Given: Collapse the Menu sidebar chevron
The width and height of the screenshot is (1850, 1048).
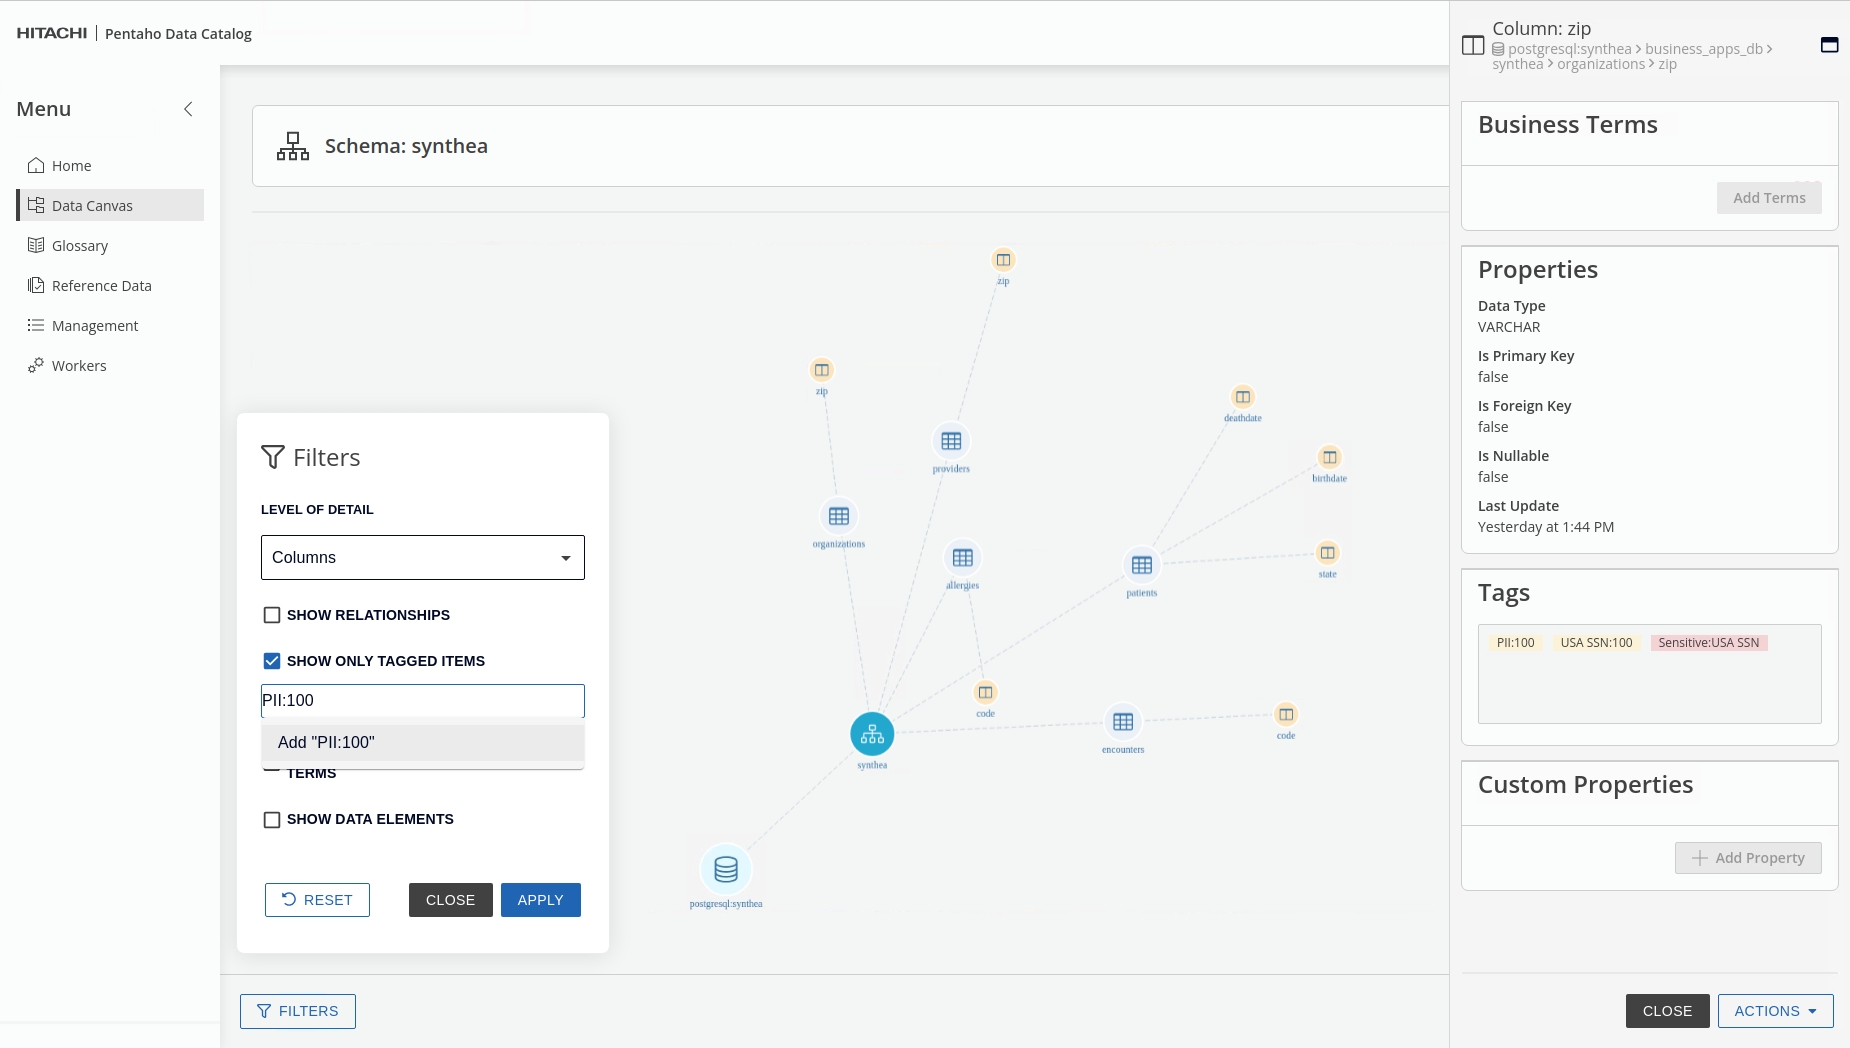Looking at the screenshot, I should point(188,109).
